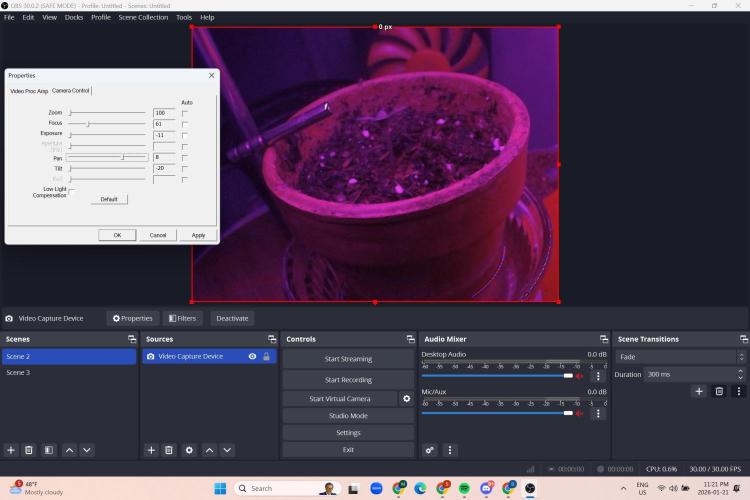Pop out the Audio Mixer dock

coord(603,339)
